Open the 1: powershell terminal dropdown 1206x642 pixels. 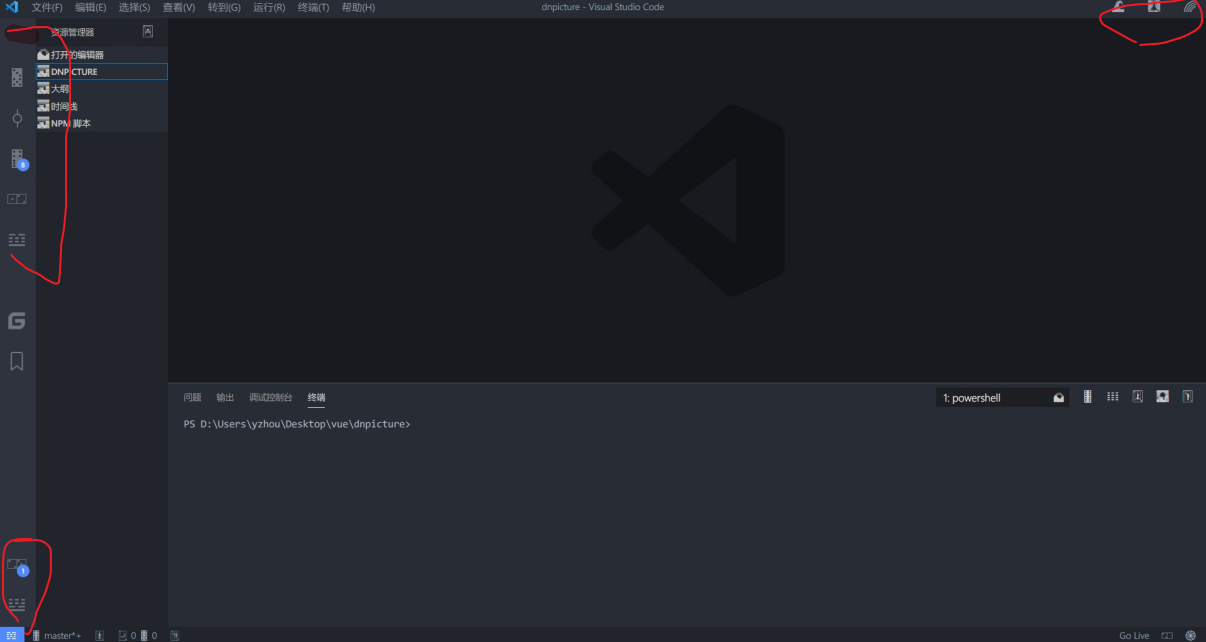(1003, 398)
